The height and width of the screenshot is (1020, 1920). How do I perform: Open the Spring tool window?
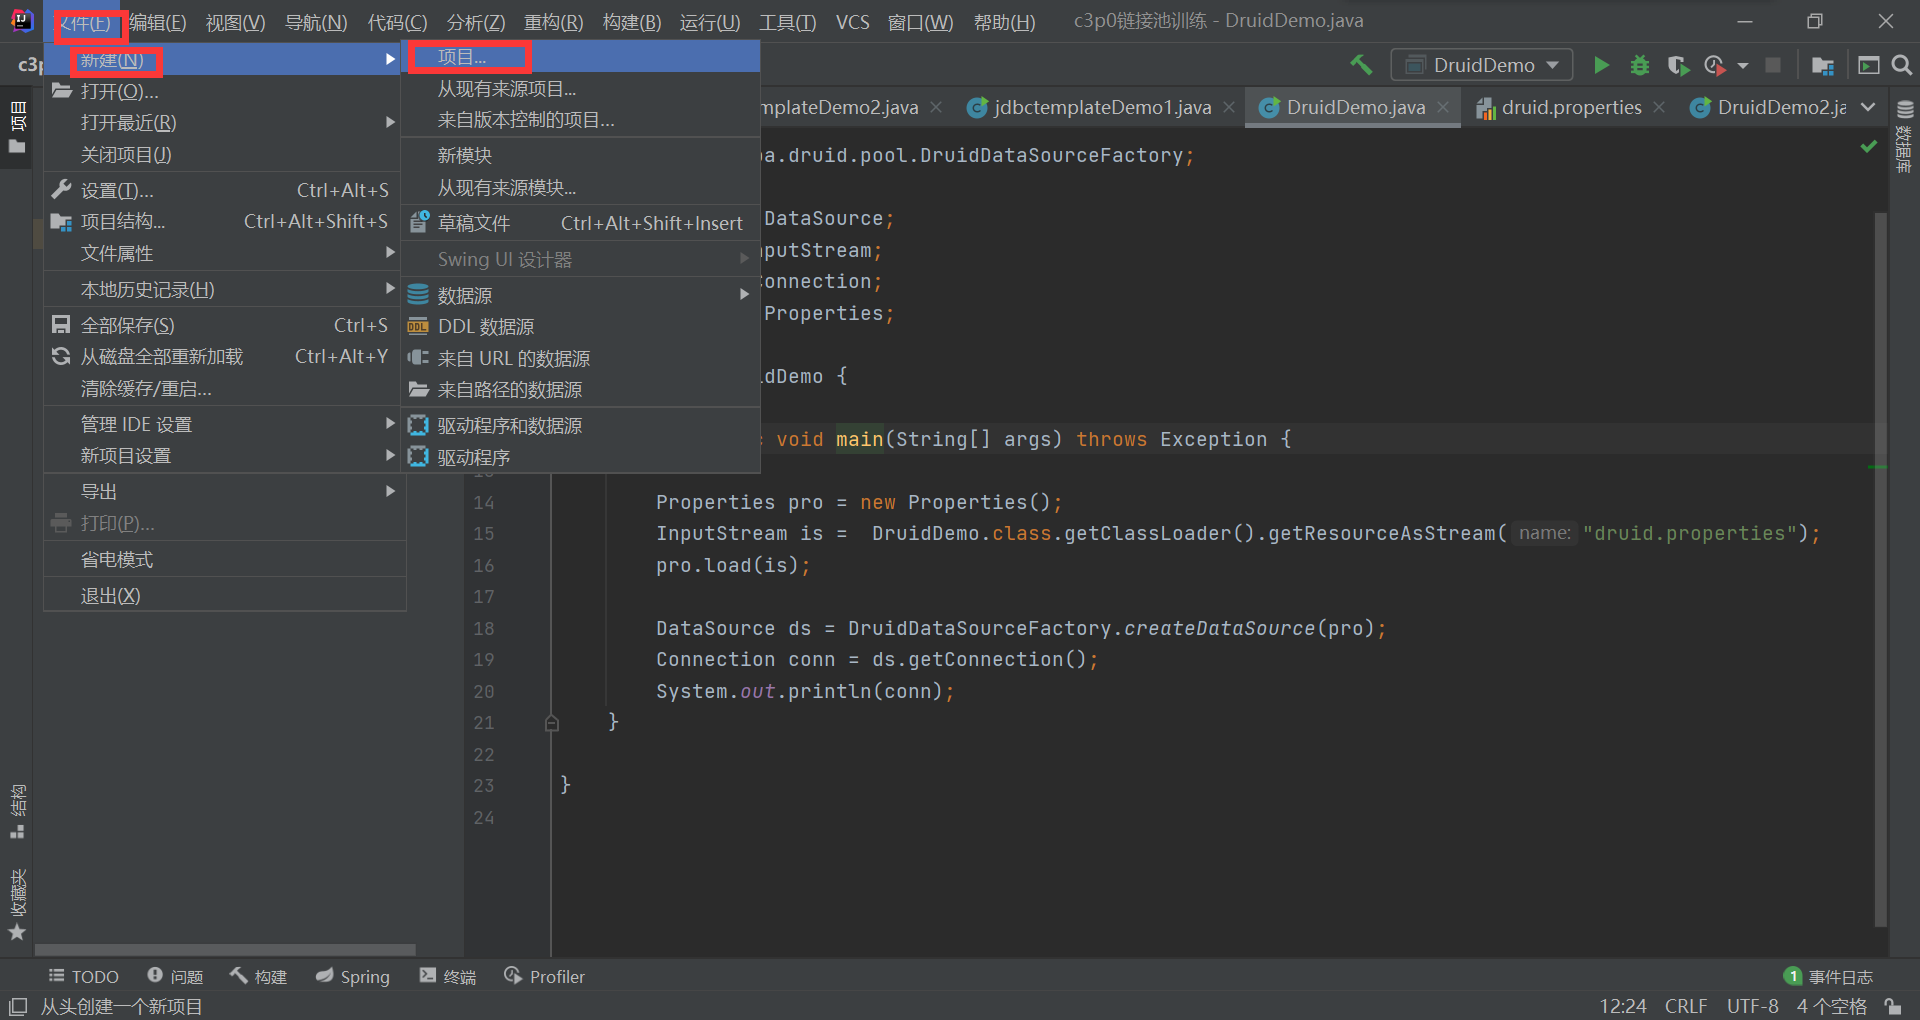(x=353, y=976)
